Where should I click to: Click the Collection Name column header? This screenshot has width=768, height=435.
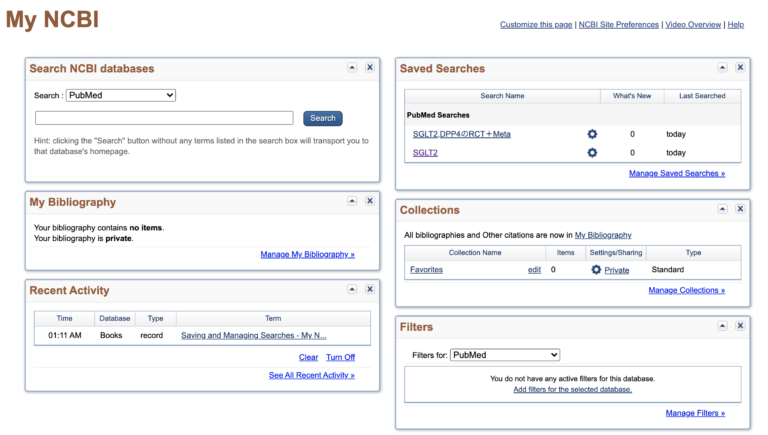pos(475,253)
